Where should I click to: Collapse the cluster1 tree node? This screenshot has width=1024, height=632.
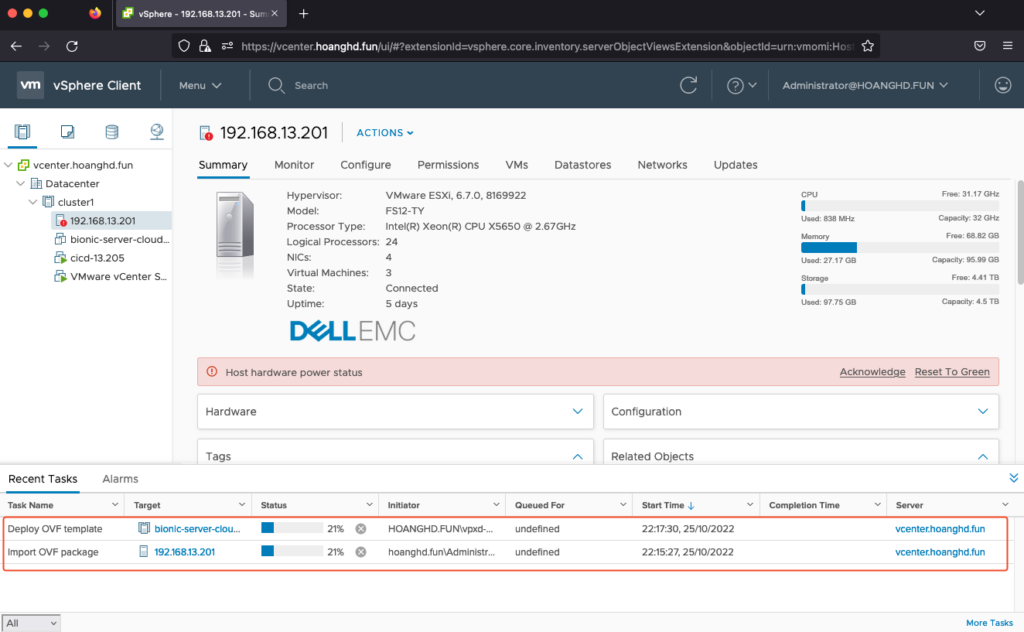pyautogui.click(x=33, y=202)
